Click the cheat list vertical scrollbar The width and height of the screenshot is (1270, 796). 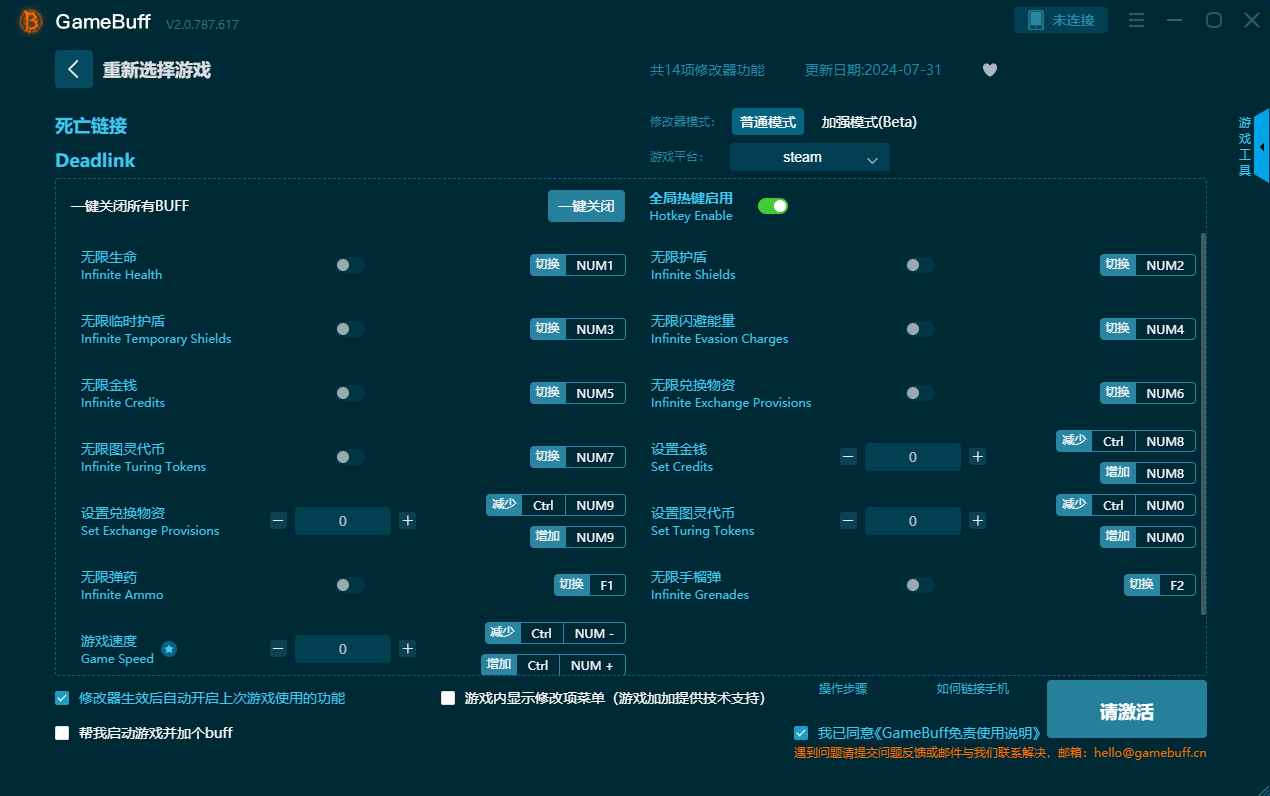tap(1203, 423)
